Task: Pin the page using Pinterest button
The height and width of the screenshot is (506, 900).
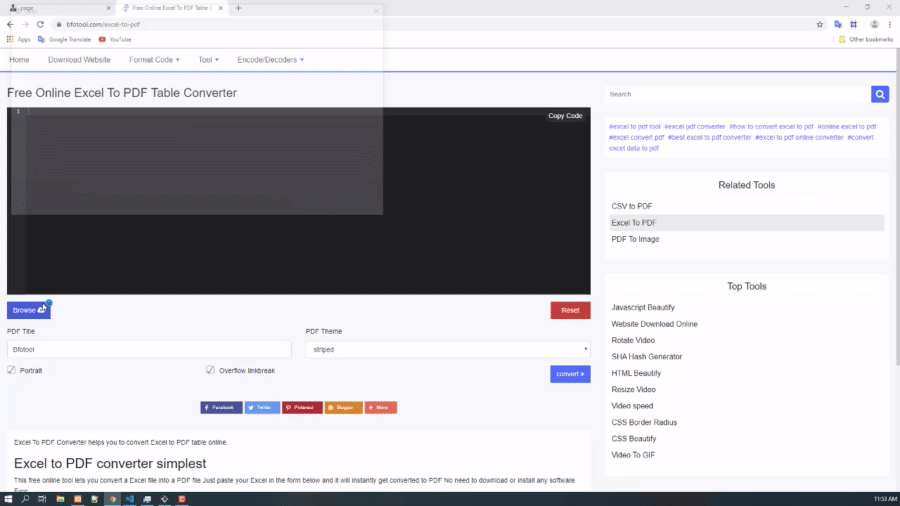Action: click(302, 407)
